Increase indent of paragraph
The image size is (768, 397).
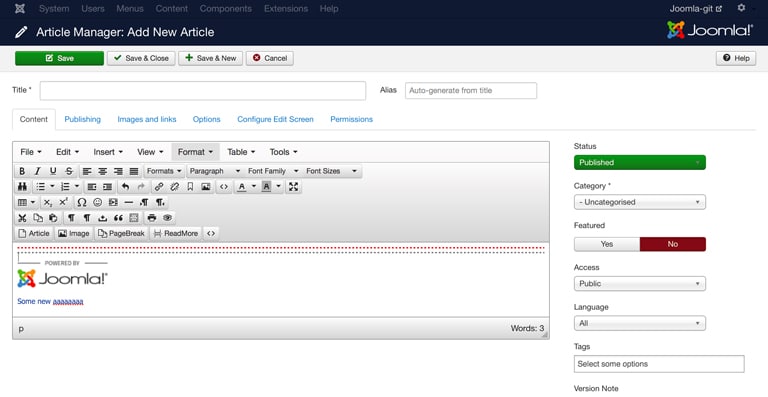click(107, 187)
